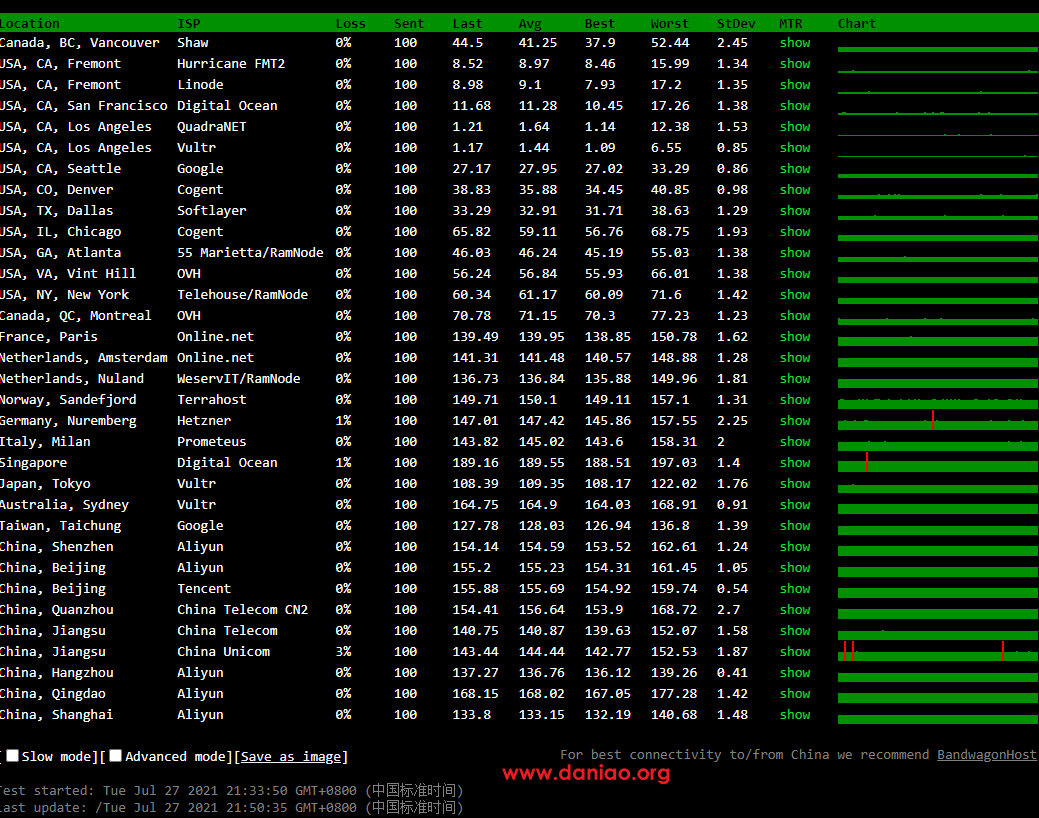Open the BandwagonHost recommendation link

pos(986,754)
